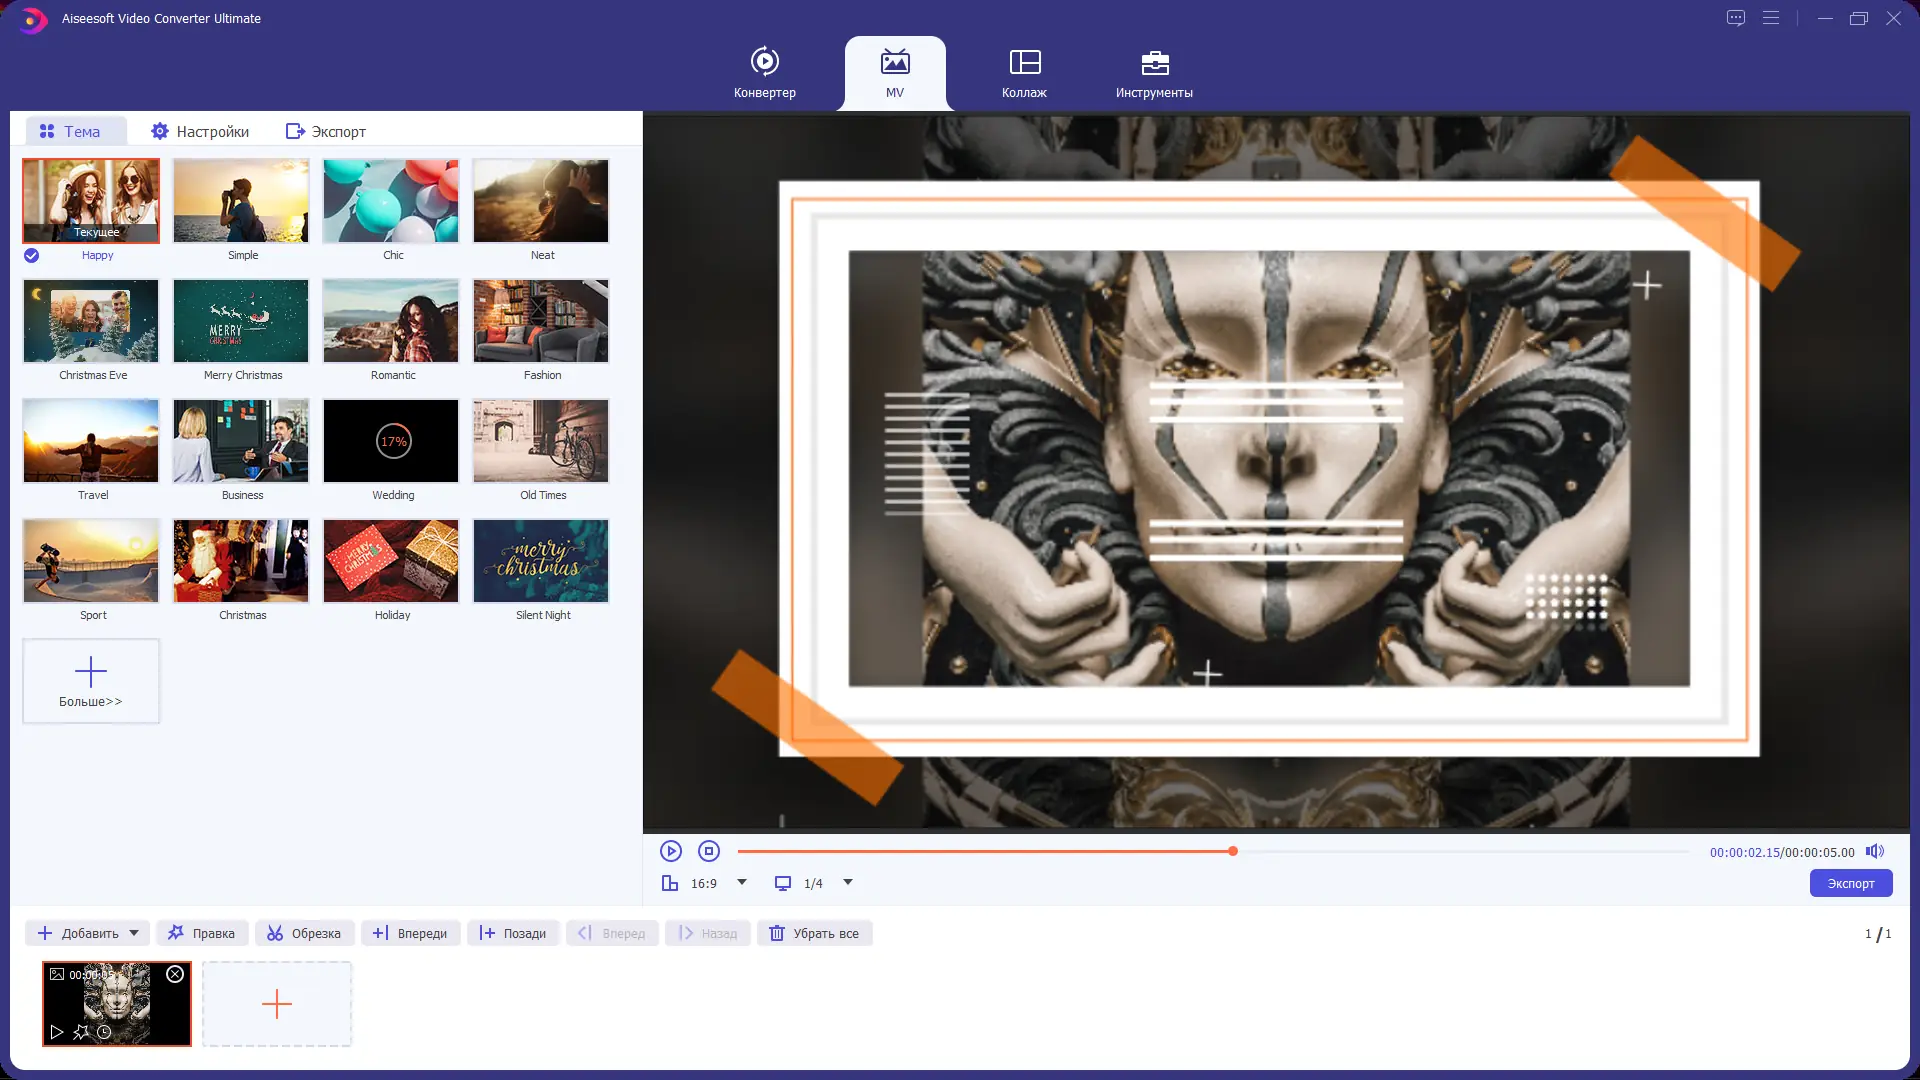Switch to the Конвертер mode
Image resolution: width=1920 pixels, height=1080 pixels.
click(x=764, y=73)
